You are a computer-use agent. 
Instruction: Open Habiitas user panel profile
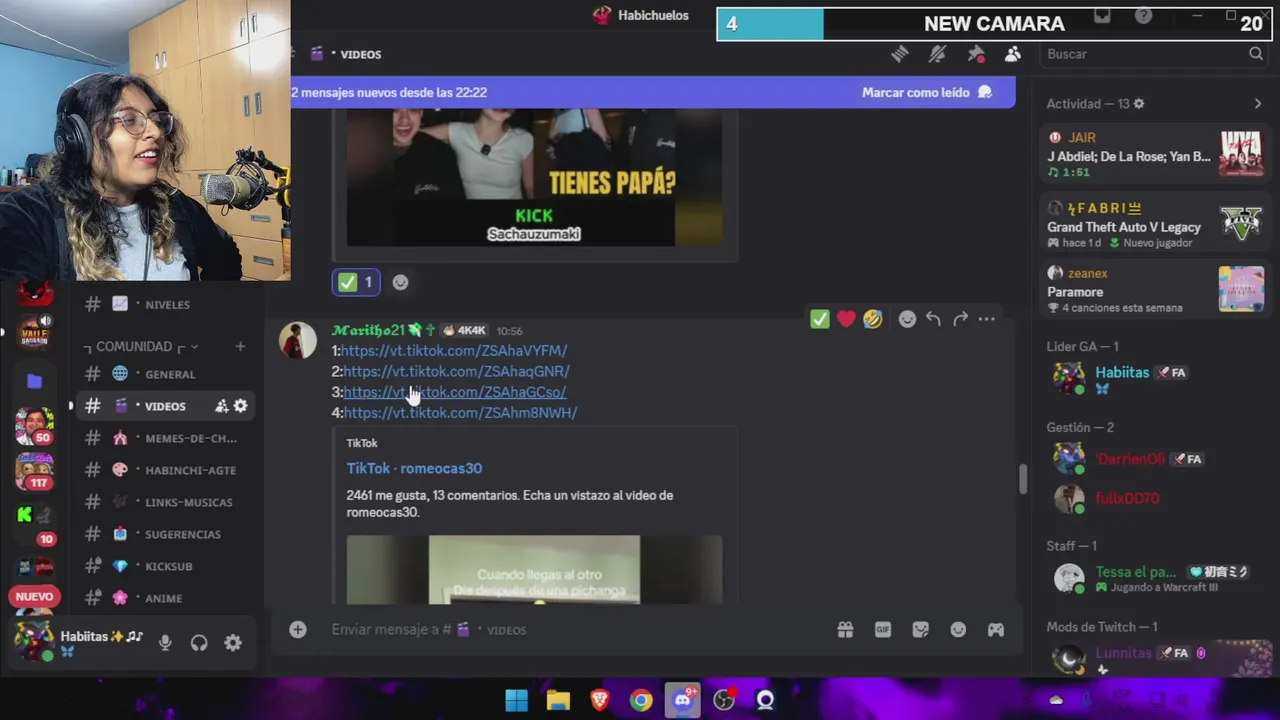[x=80, y=642]
